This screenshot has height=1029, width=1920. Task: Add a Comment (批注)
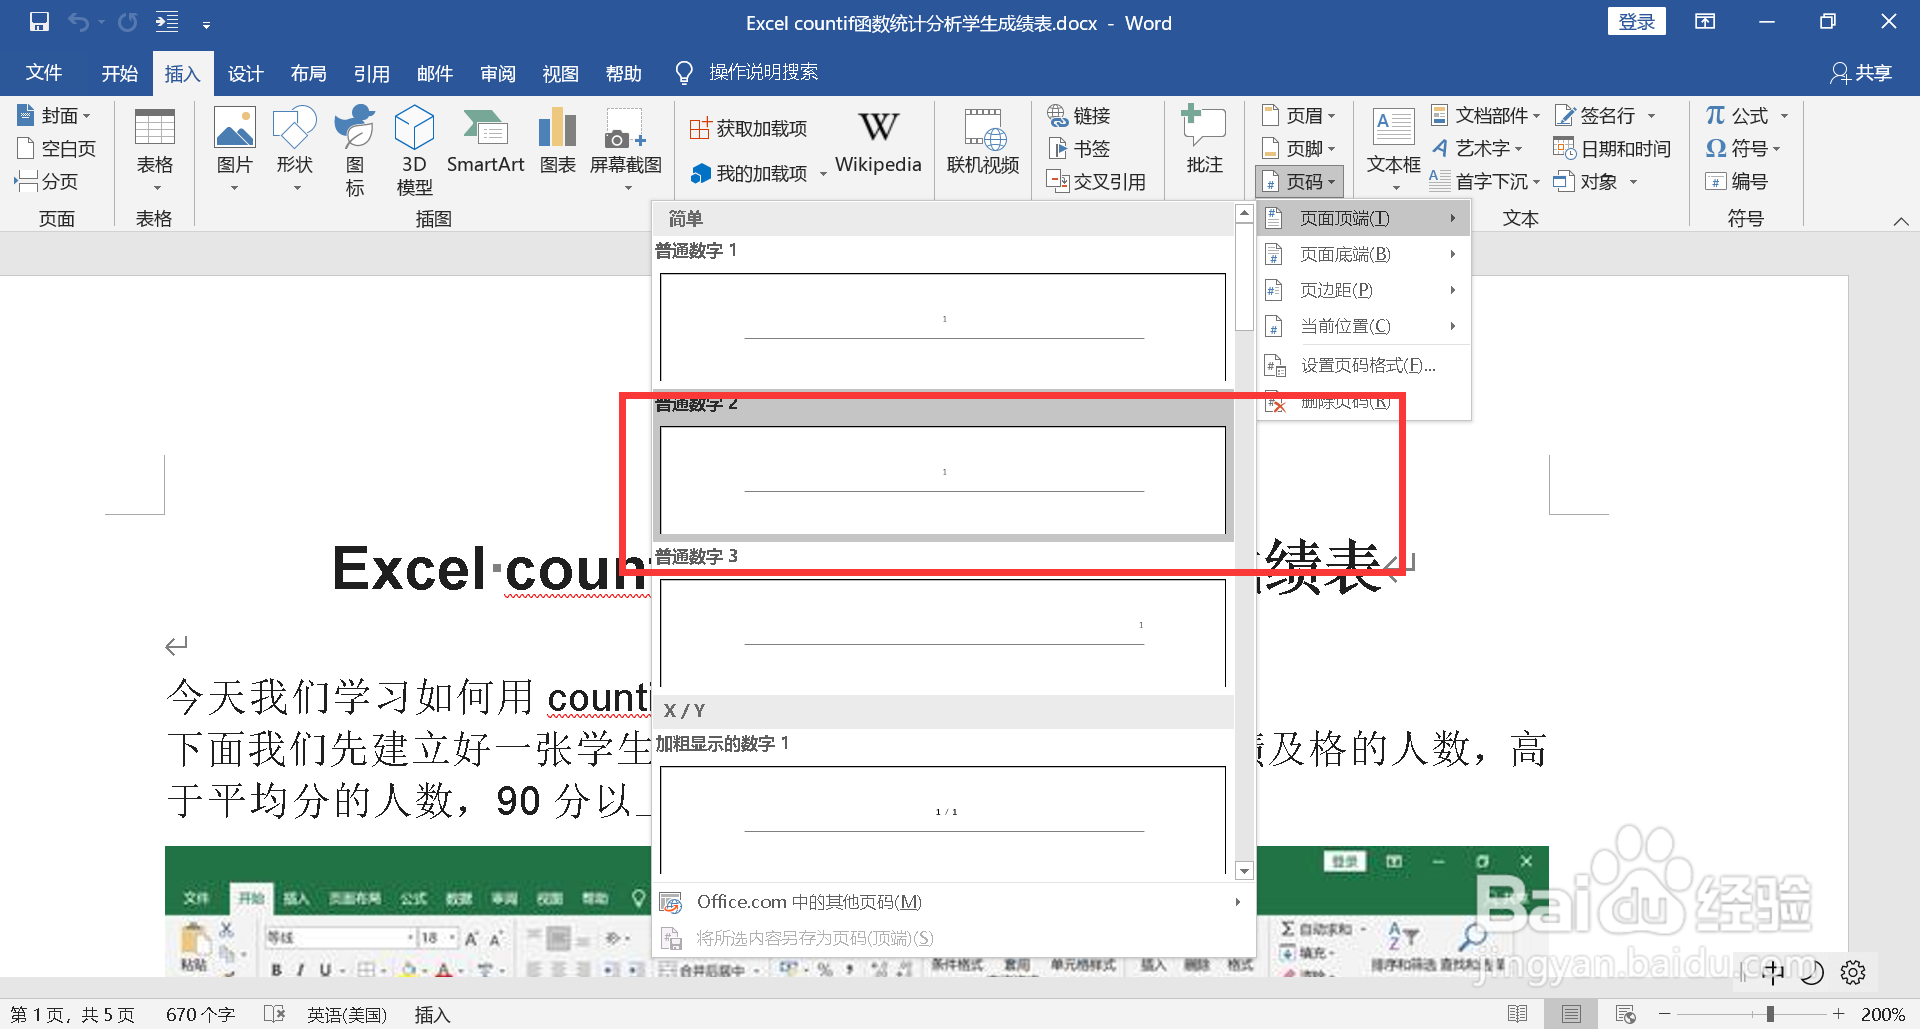pos(1204,141)
